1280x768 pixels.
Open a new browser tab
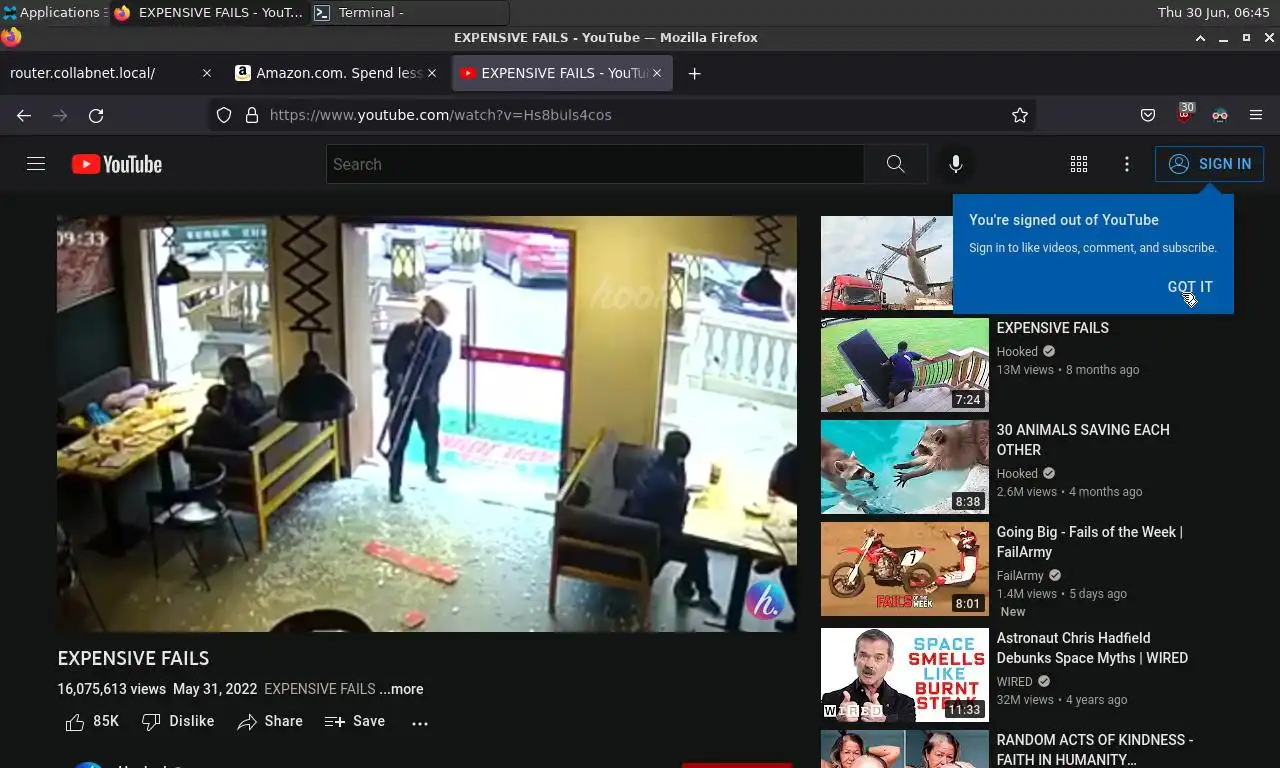coord(695,73)
